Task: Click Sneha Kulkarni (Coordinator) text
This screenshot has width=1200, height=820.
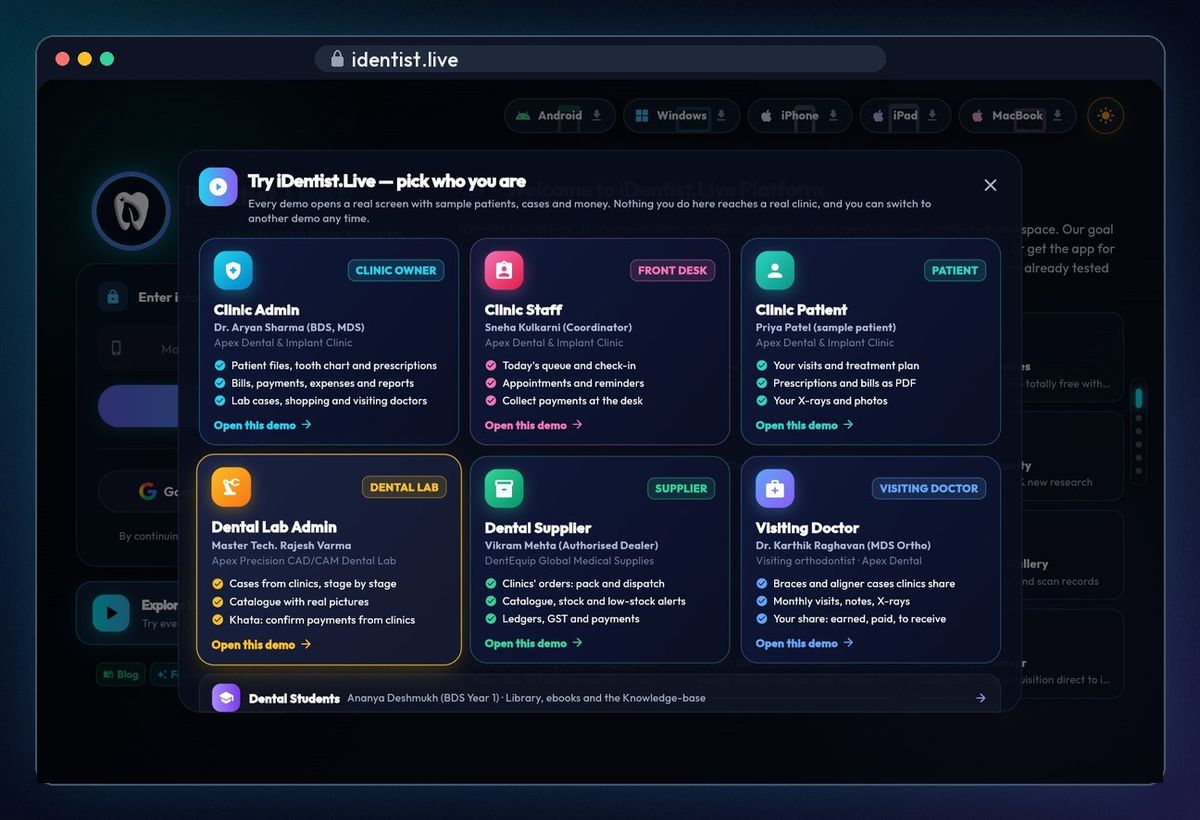Action: pyautogui.click(x=558, y=327)
